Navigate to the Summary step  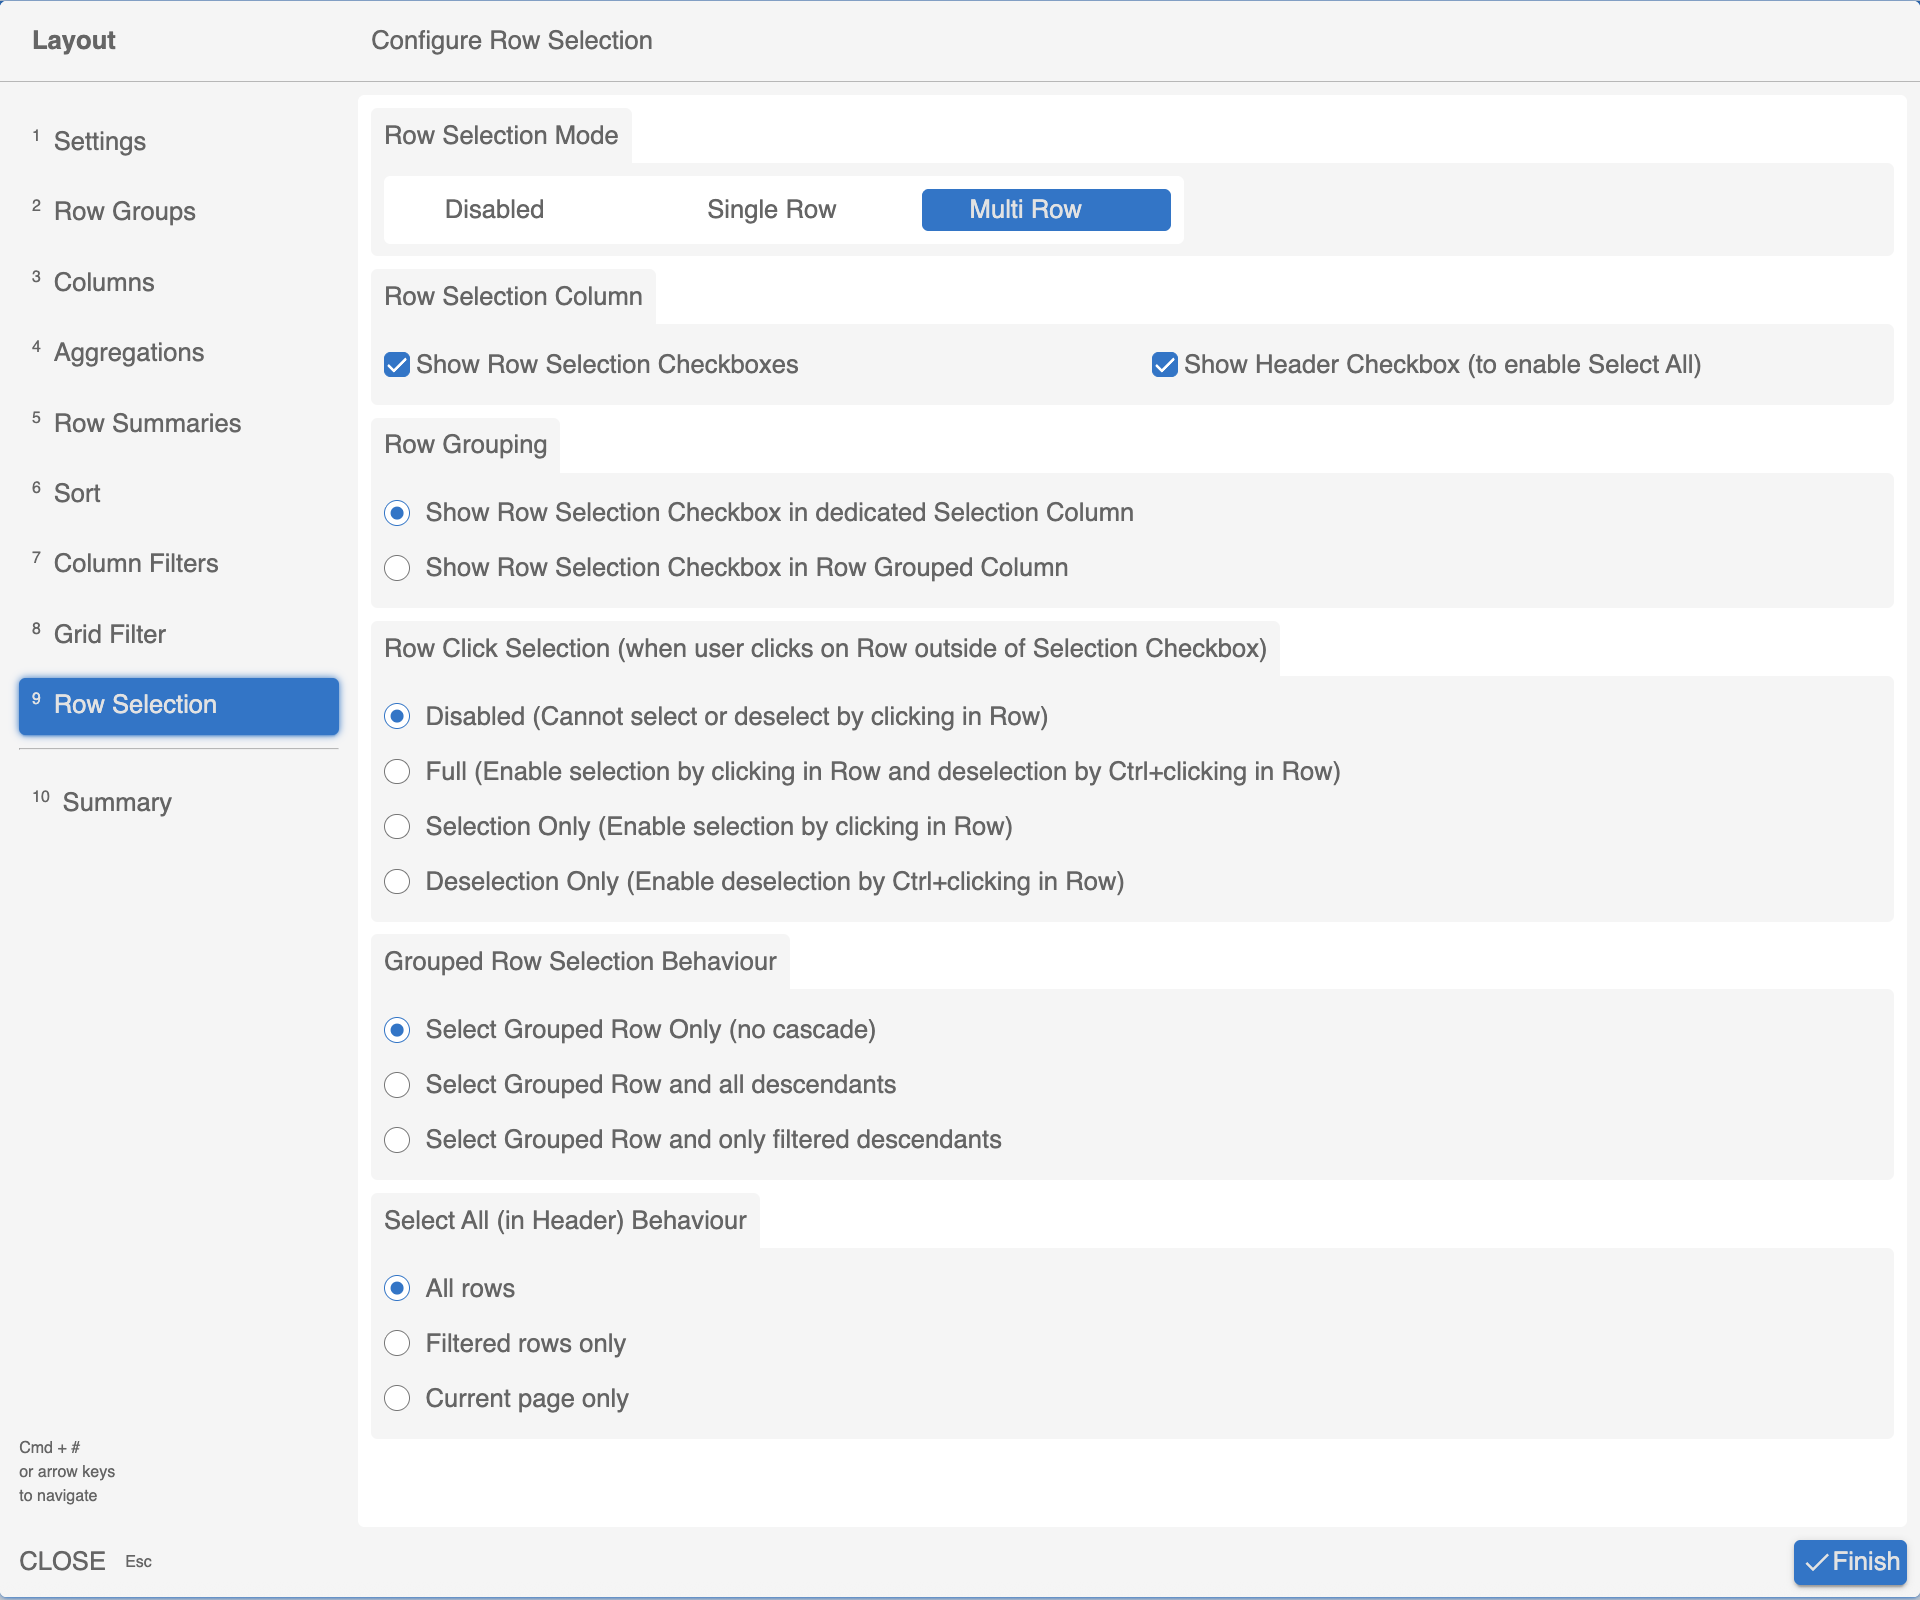tap(117, 803)
